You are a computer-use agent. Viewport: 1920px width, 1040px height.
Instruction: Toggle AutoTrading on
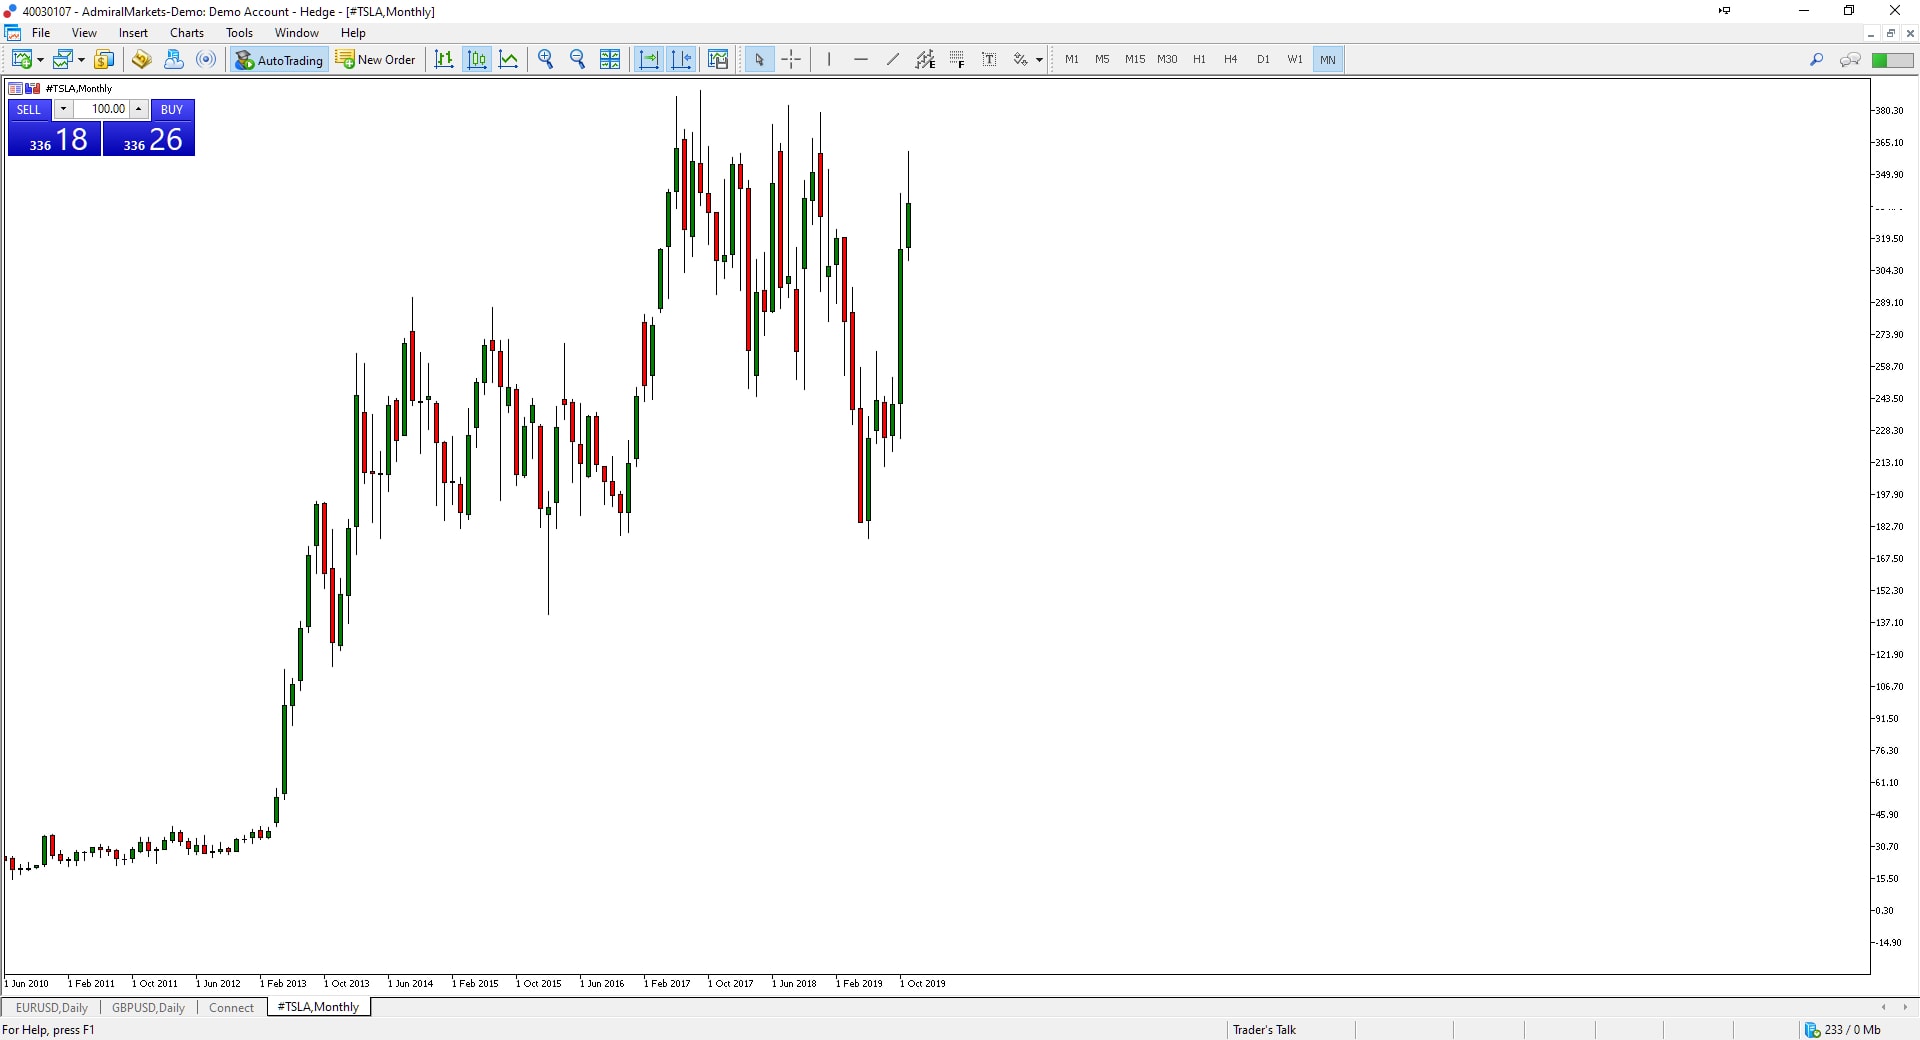(279, 60)
